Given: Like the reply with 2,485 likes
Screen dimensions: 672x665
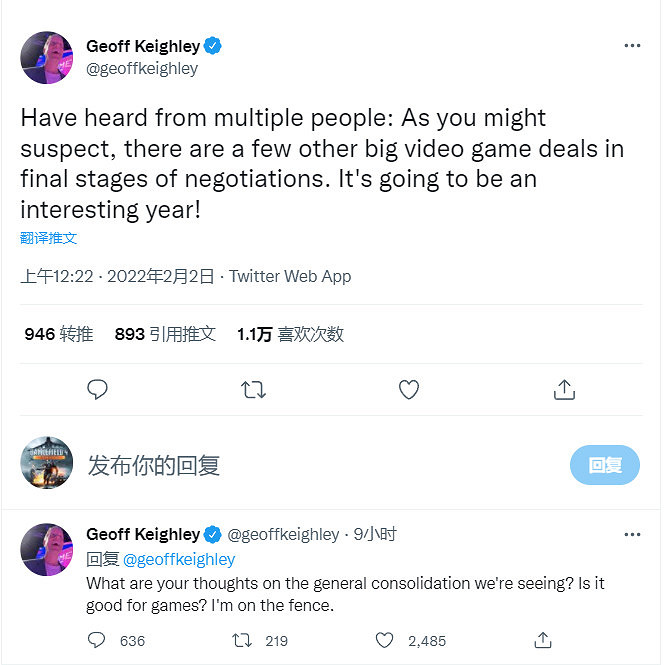Looking at the screenshot, I should 385,640.
